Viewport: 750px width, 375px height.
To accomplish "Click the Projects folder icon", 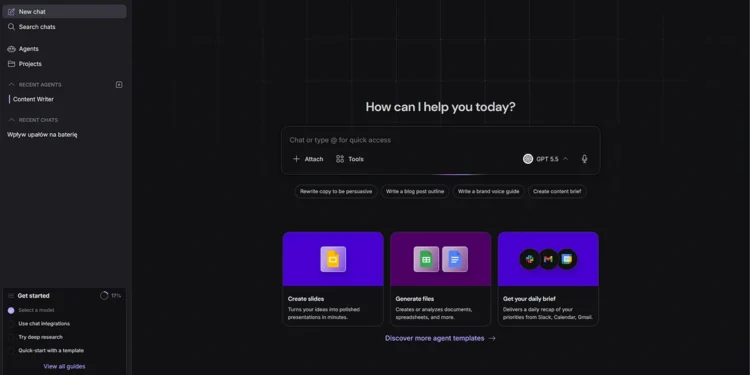I will (11, 64).
